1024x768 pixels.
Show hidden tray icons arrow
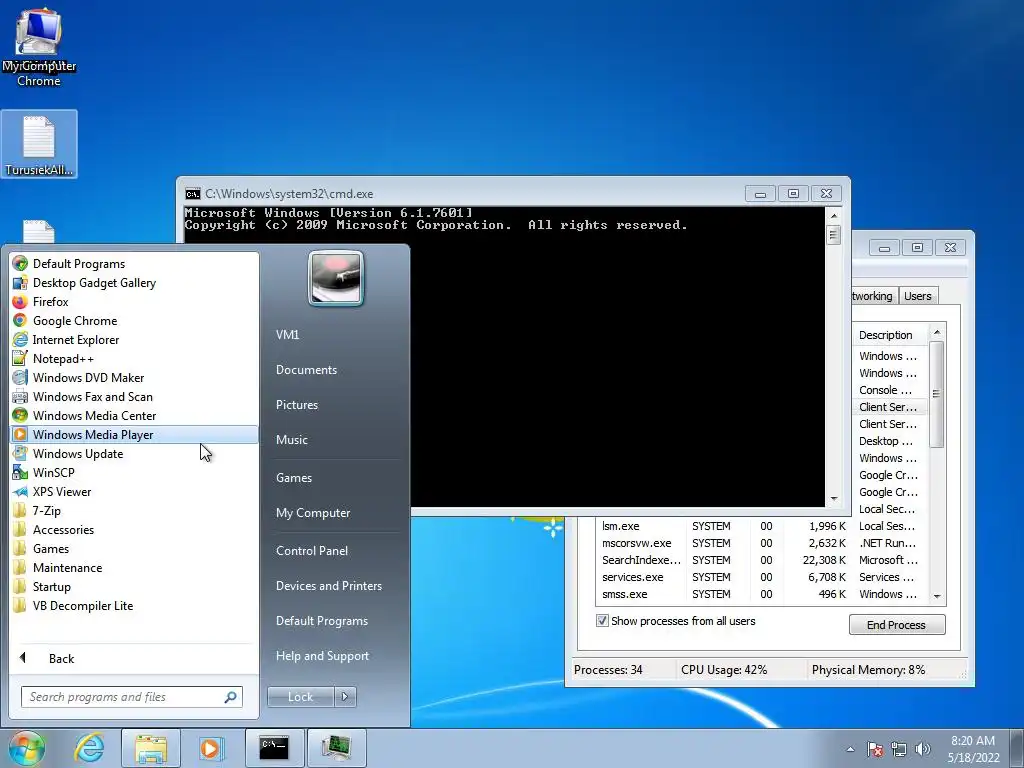click(850, 749)
